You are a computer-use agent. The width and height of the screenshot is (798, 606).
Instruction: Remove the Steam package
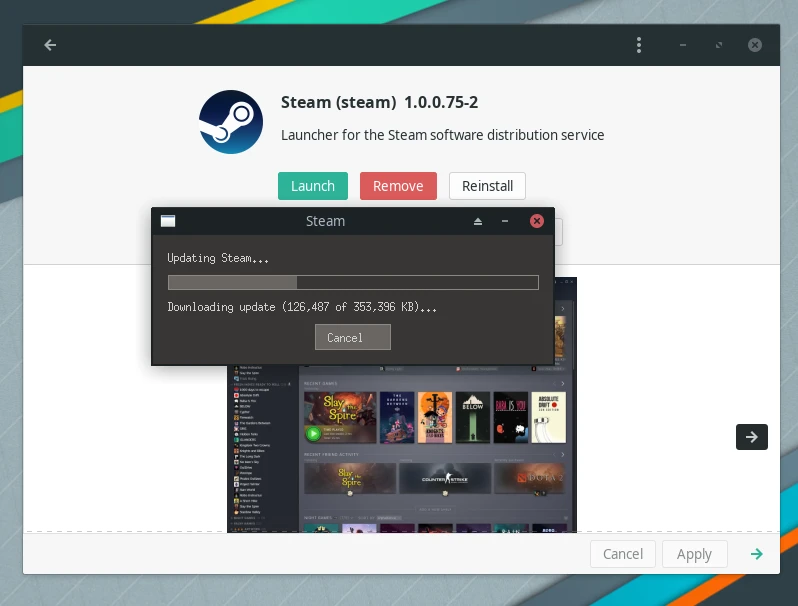pos(398,186)
